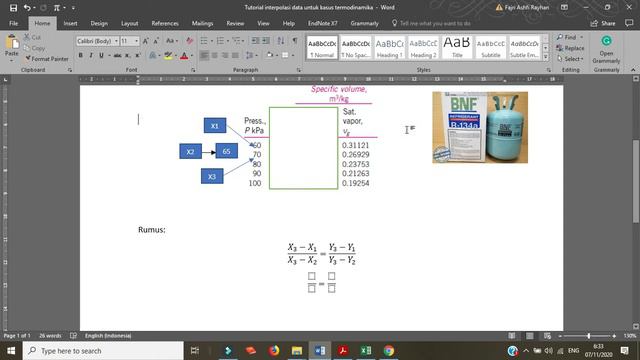The width and height of the screenshot is (640, 360).
Task: Expand numbering list dropdown
Action: coord(228,40)
